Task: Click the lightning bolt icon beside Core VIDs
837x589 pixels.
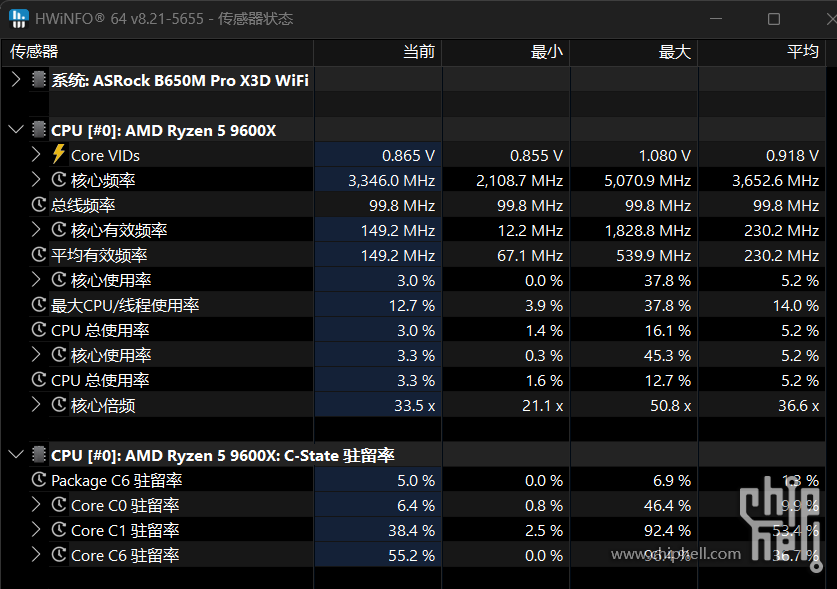Action: pyautogui.click(x=59, y=154)
